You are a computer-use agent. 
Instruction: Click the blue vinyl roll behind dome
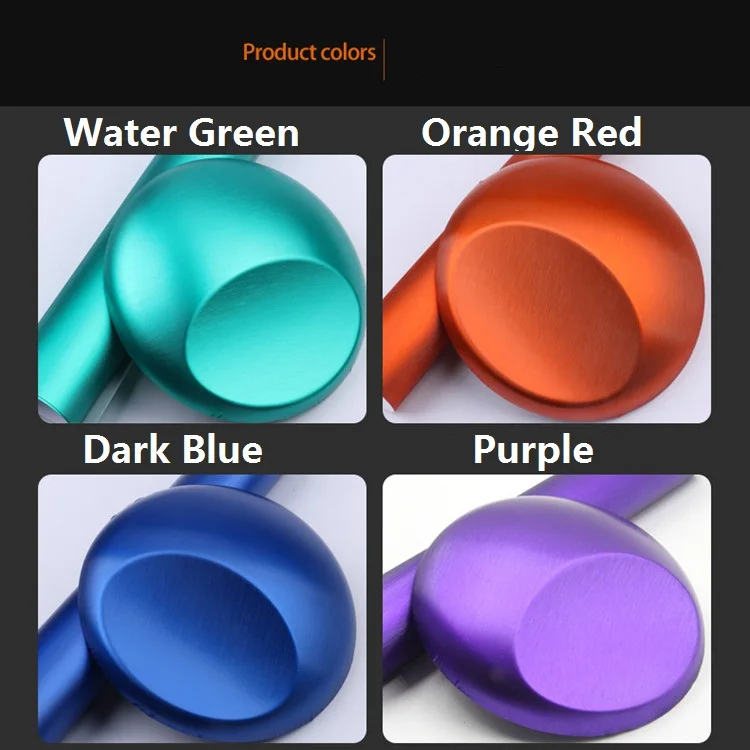click(60, 670)
